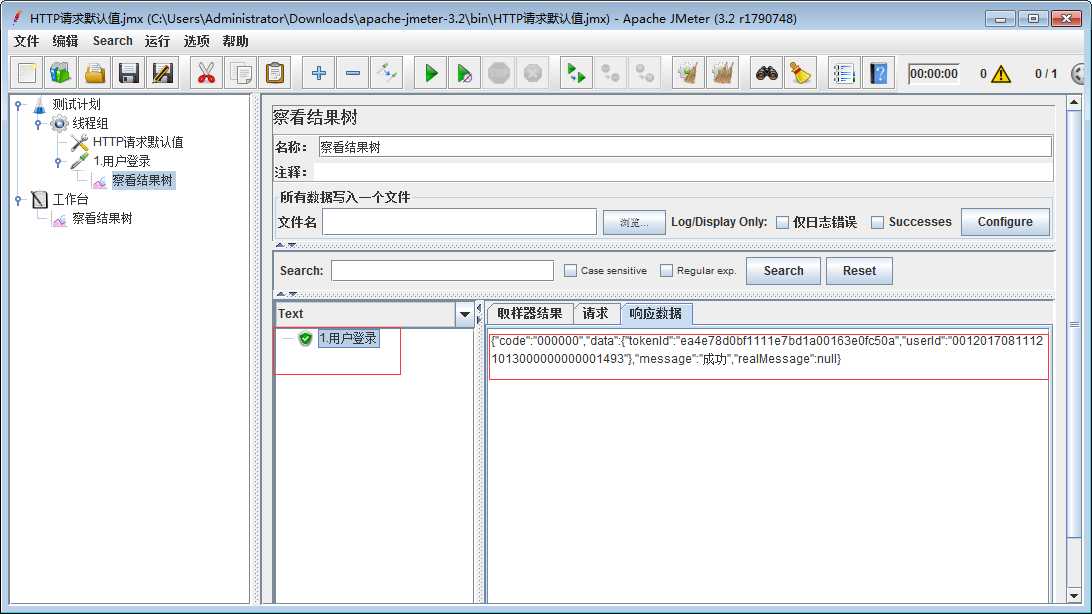Image resolution: width=1092 pixels, height=614 pixels.
Task: Click the yellow warning triangle icon
Action: (1001, 74)
